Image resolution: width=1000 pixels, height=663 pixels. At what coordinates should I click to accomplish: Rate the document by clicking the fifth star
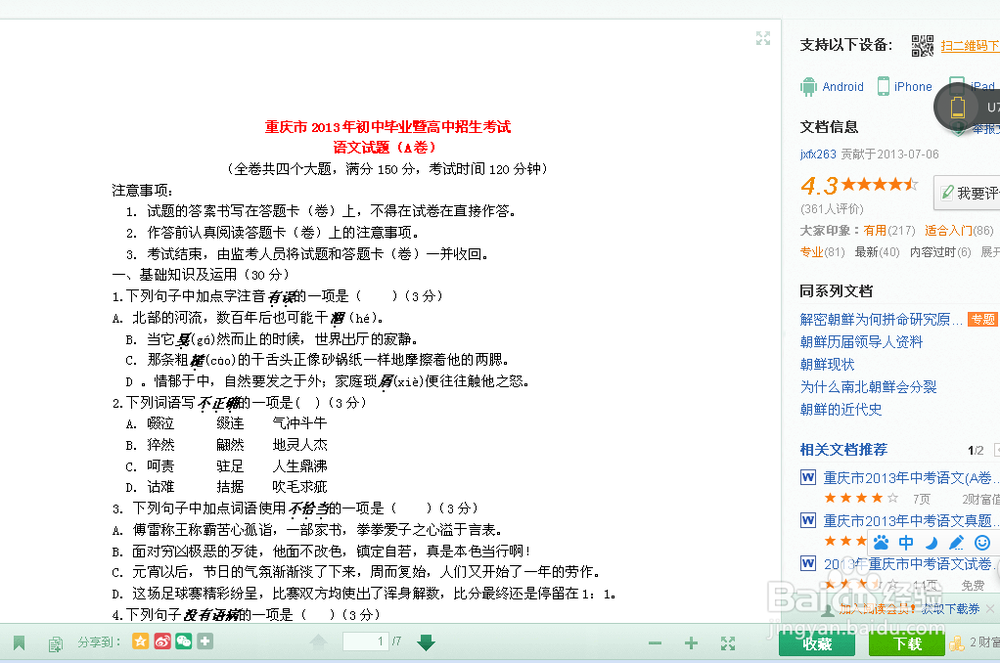(912, 184)
